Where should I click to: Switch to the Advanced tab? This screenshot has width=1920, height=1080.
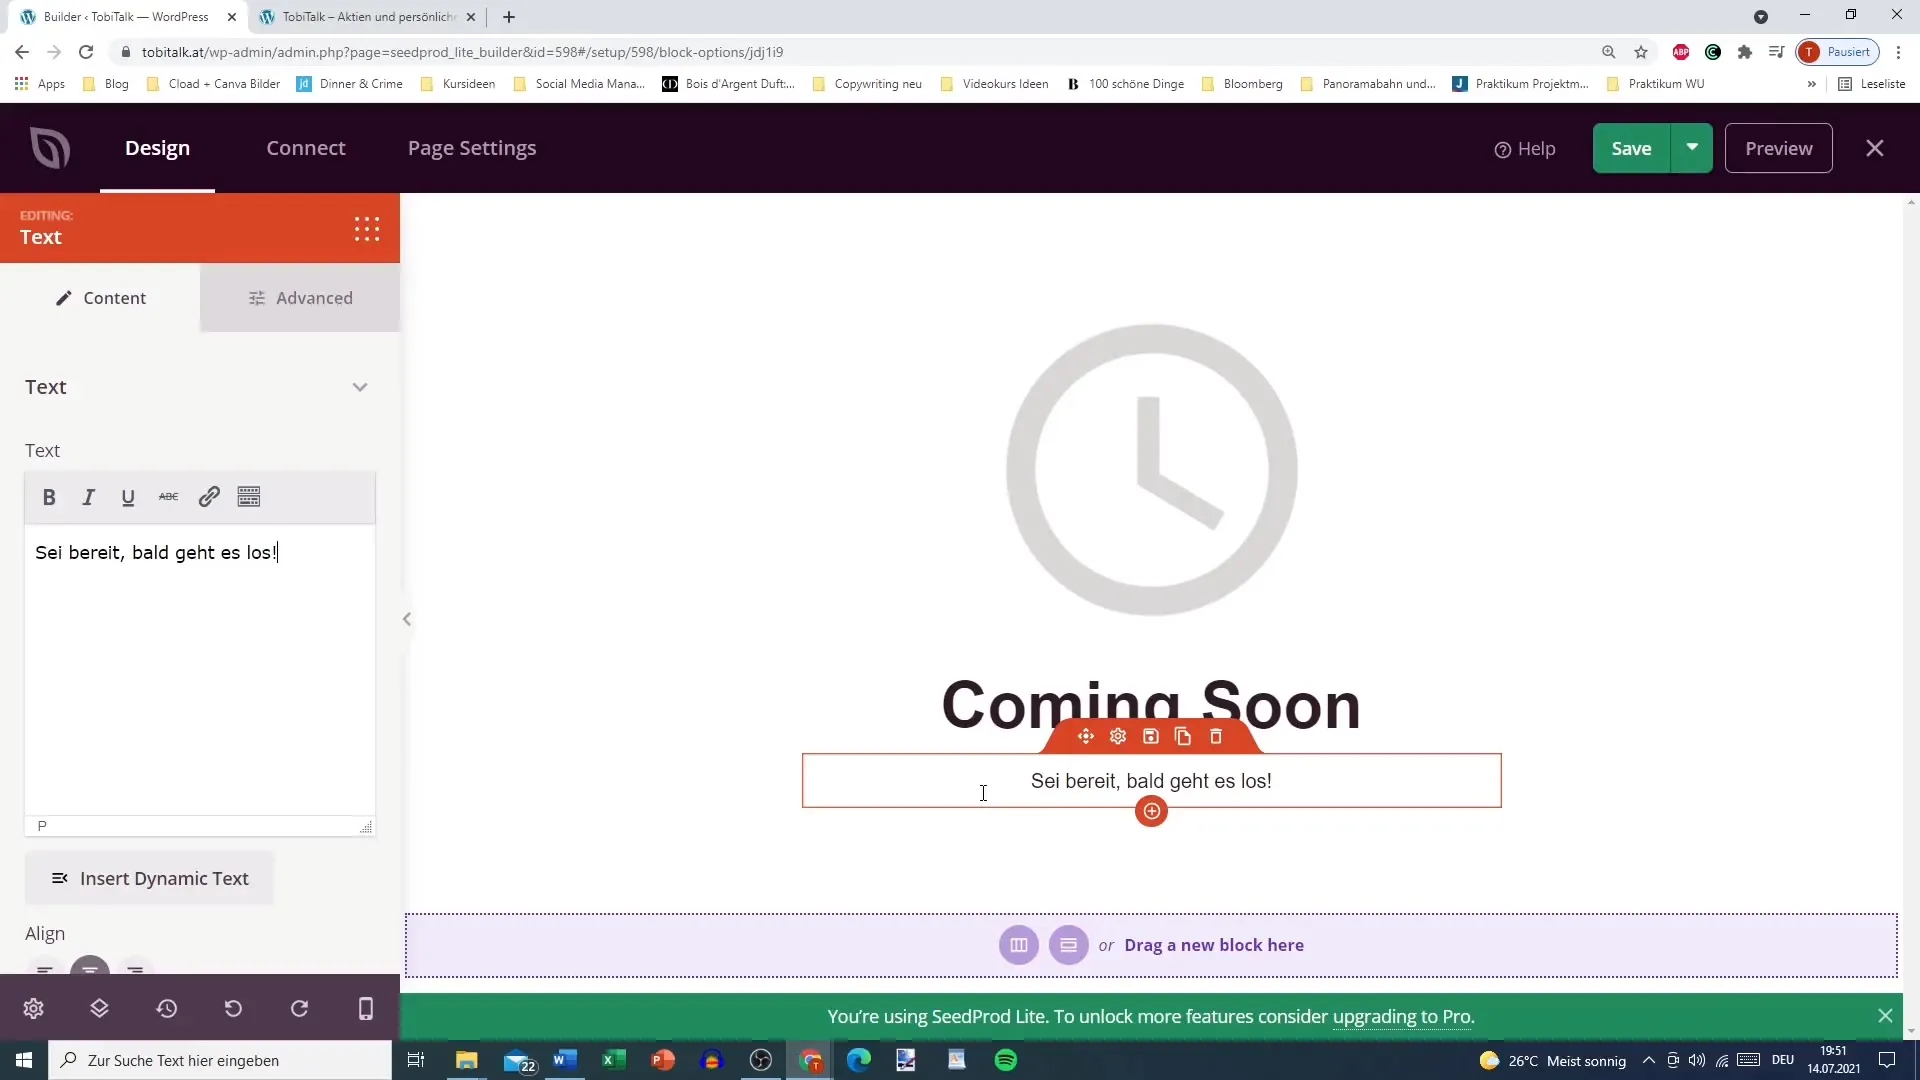(x=301, y=297)
